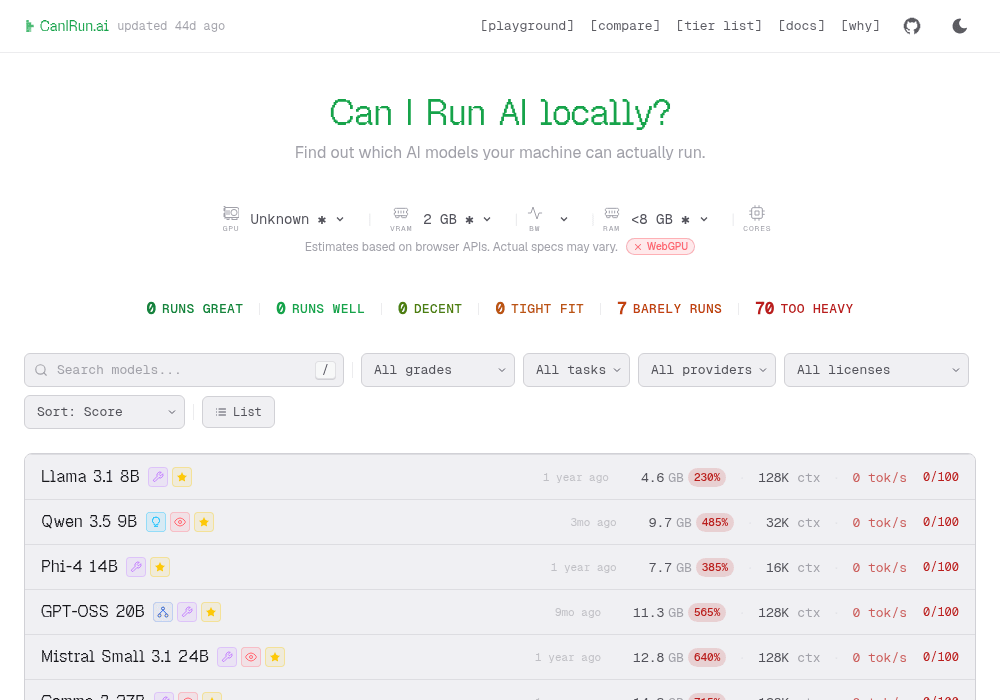The image size is (1000, 700).
Task: Expand the VRAM 2 GB dropdown
Action: pyautogui.click(x=457, y=219)
